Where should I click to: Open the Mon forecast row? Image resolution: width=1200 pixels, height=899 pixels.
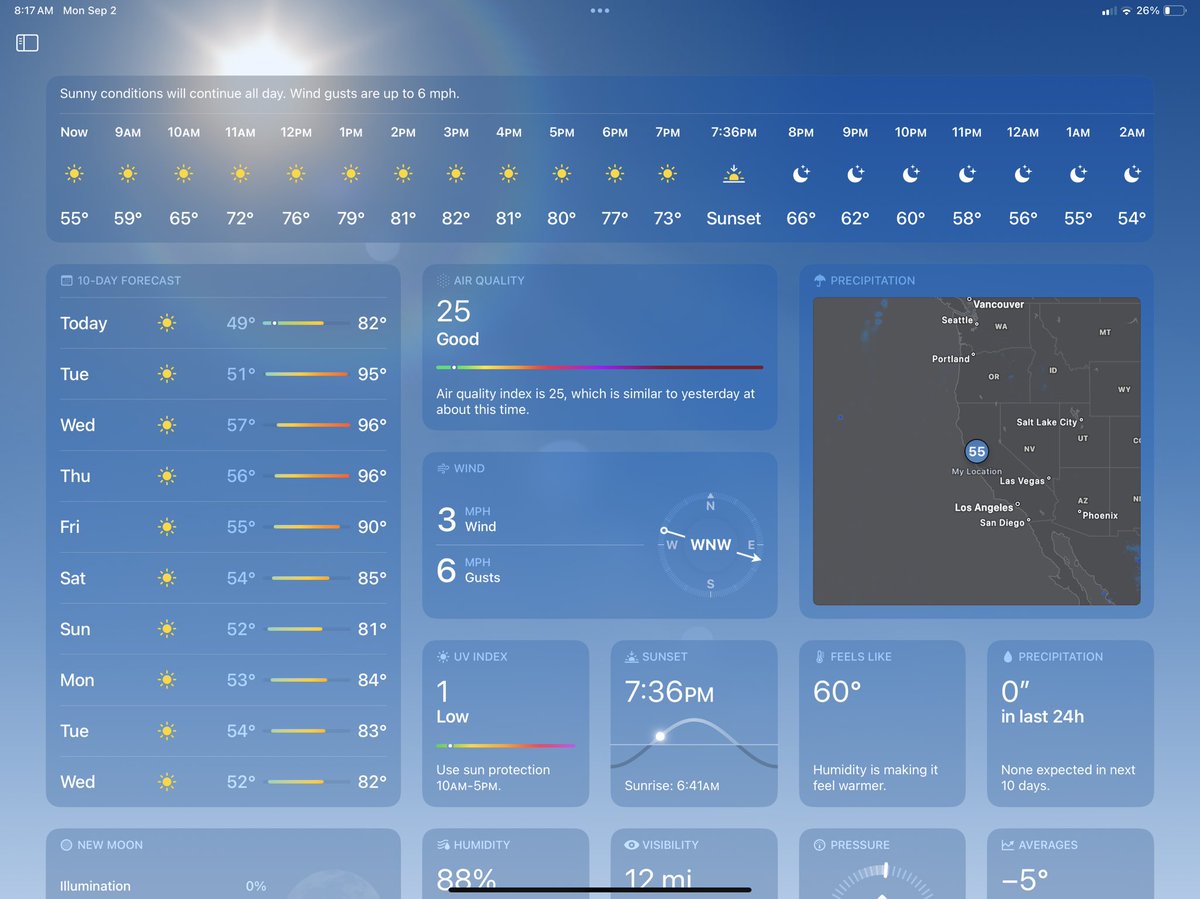click(223, 680)
